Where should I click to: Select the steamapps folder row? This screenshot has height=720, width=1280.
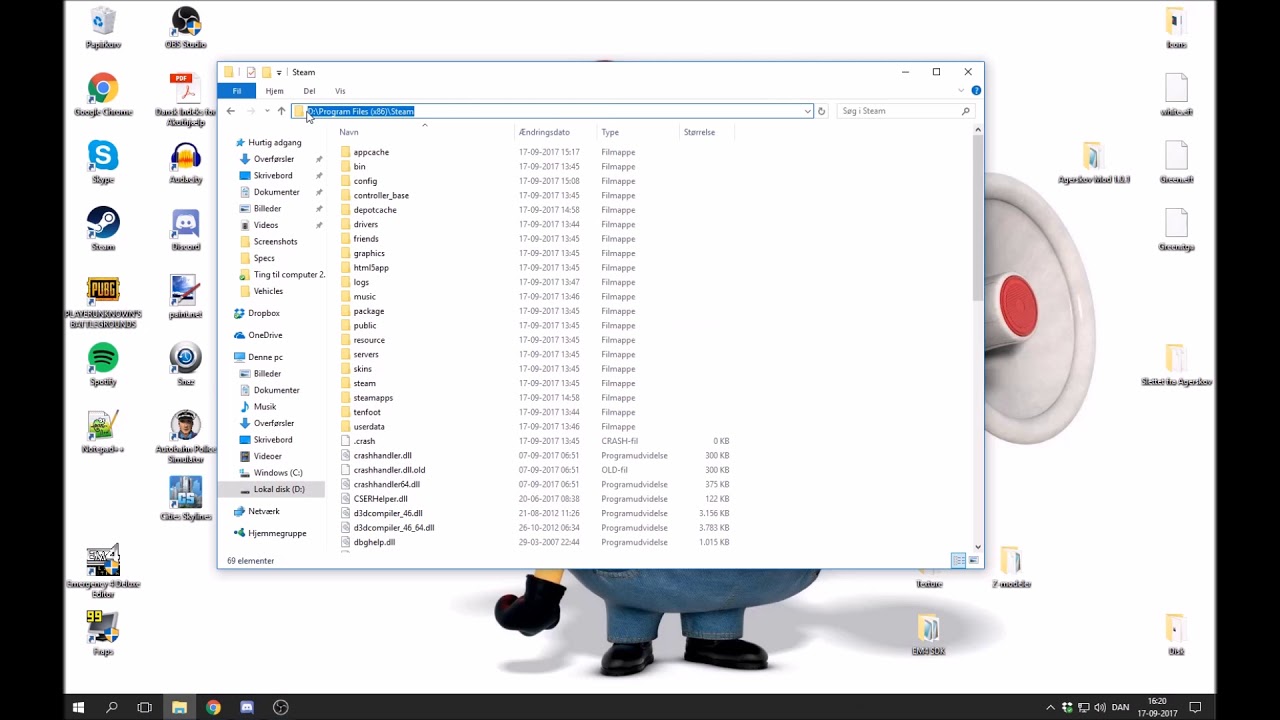pyautogui.click(x=535, y=398)
